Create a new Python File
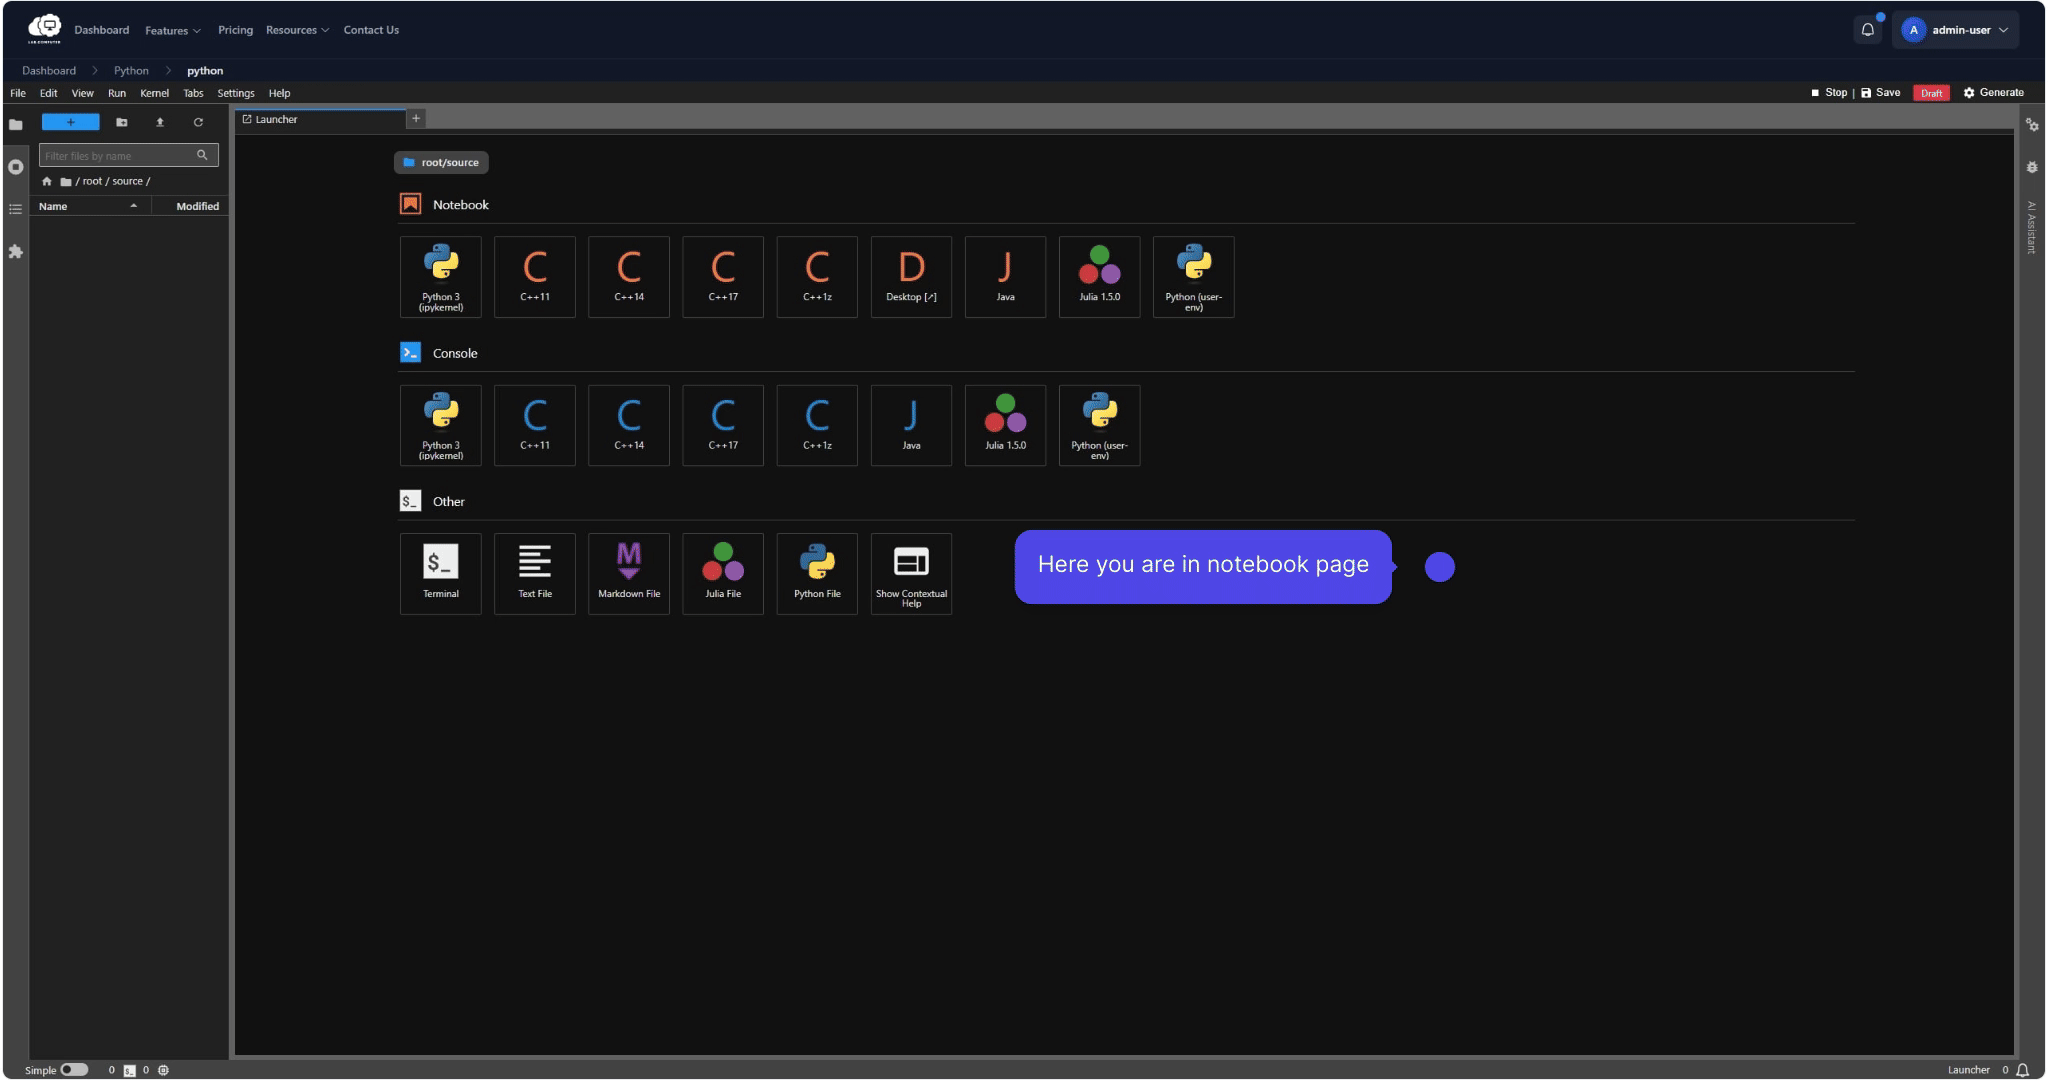Screen dimensions: 2048x1080 816,574
